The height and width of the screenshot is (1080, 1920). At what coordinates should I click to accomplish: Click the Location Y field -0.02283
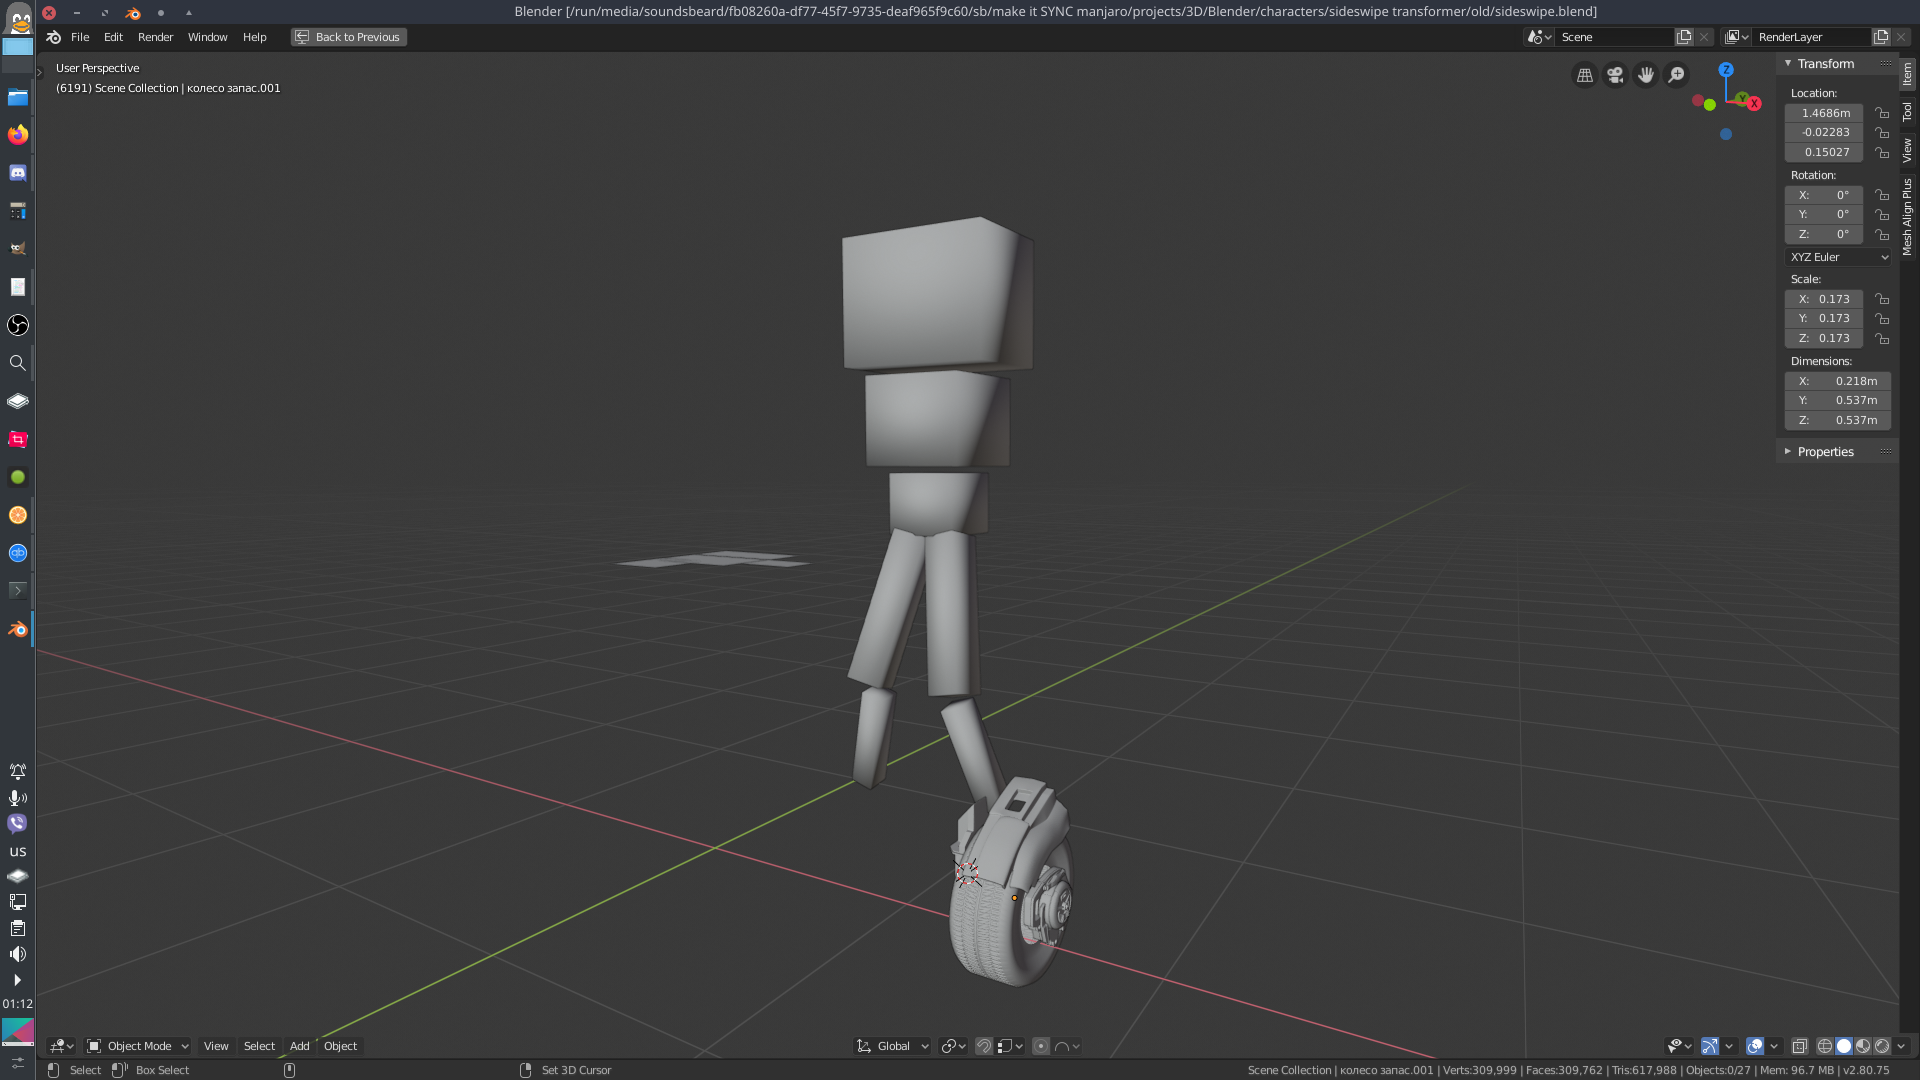click(x=1824, y=132)
